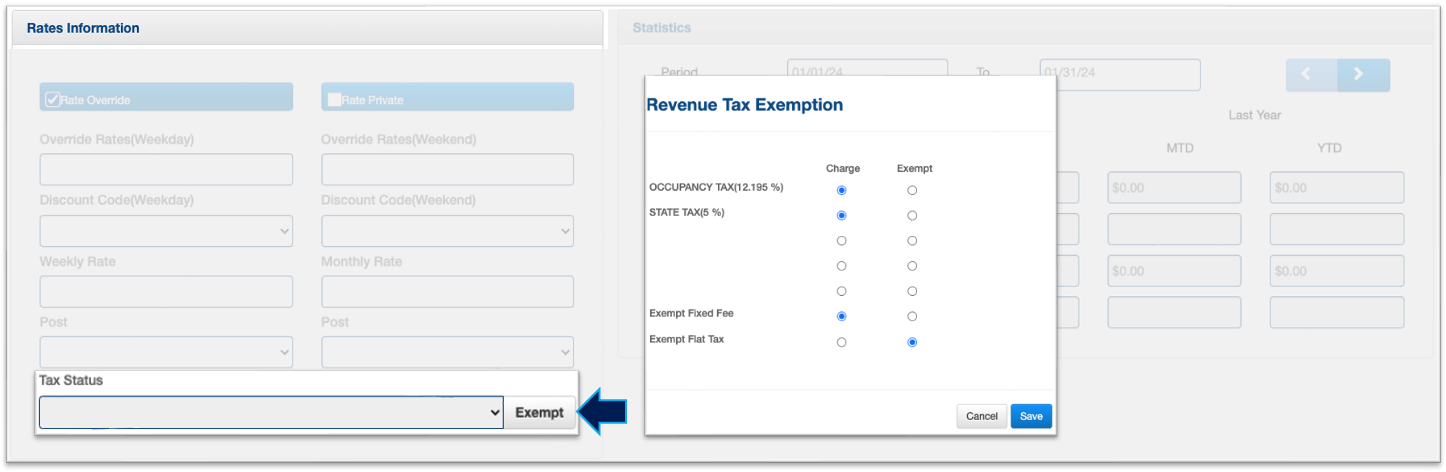Image resolution: width=1446 pixels, height=472 pixels.
Task: Click the Weekly Rate input field
Action: pos(166,292)
